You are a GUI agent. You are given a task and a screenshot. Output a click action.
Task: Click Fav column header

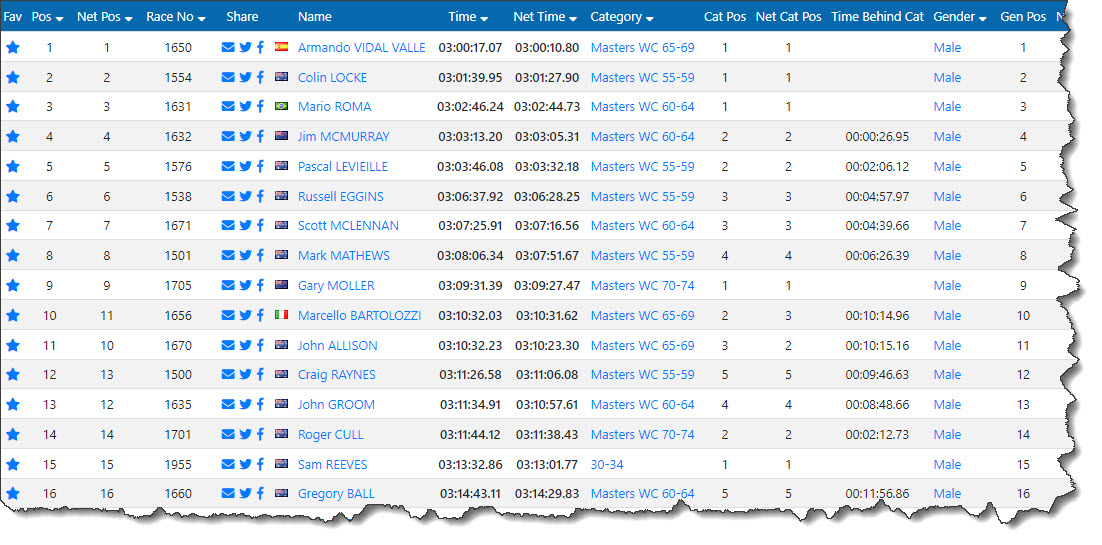pos(13,17)
